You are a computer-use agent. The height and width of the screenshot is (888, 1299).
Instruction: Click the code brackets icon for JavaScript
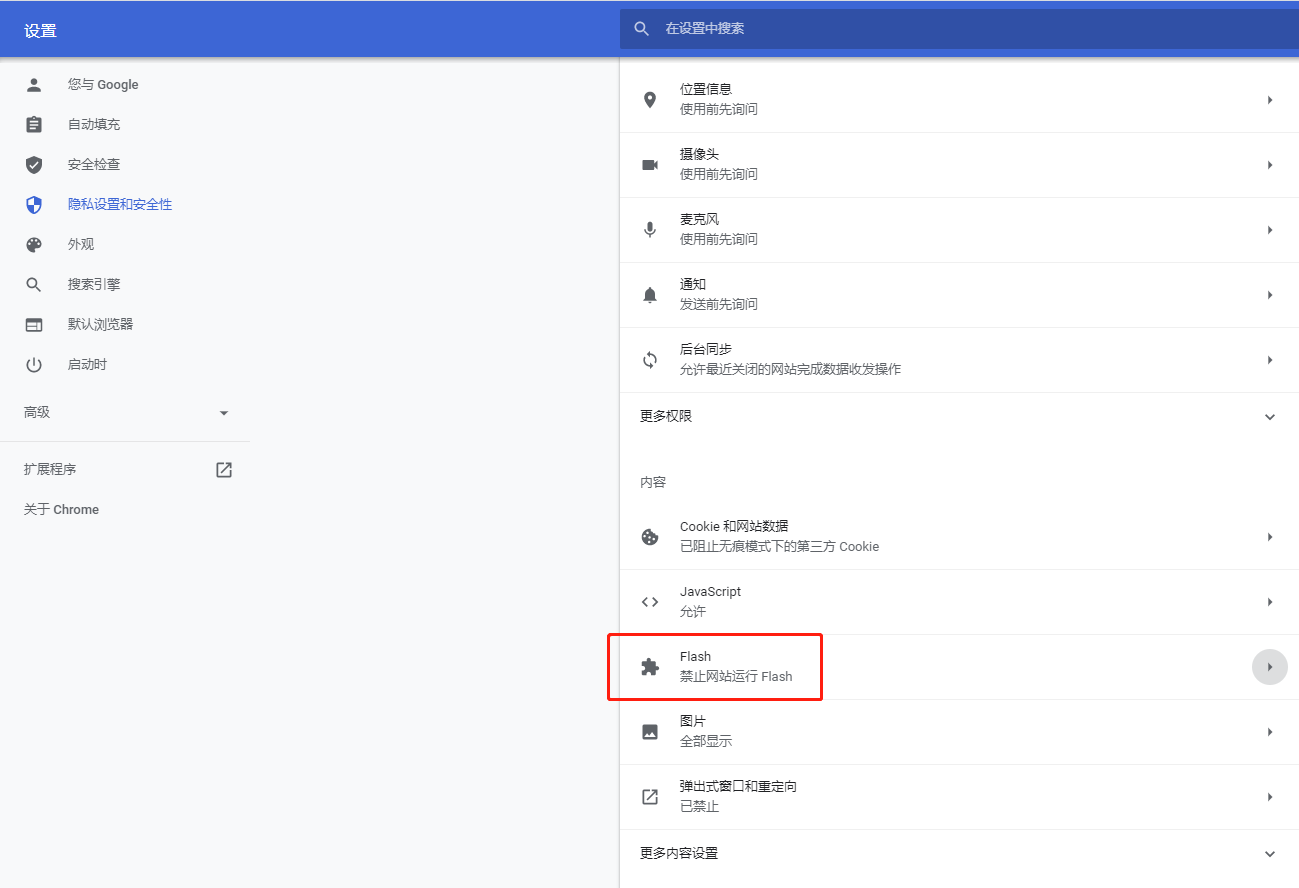coord(650,602)
